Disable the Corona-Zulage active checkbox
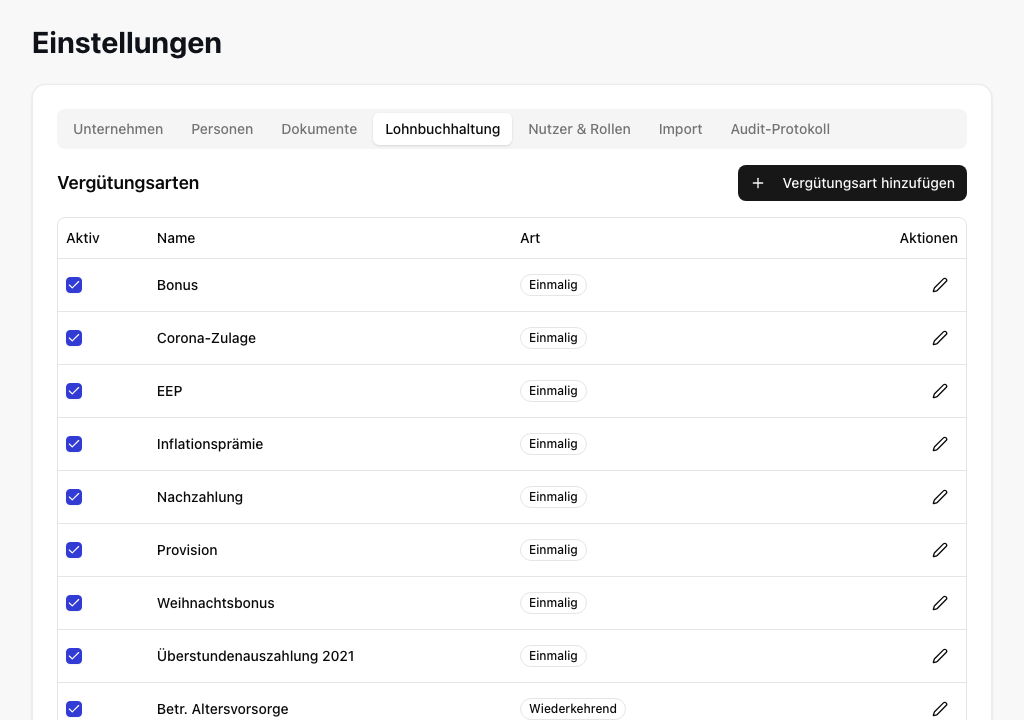The image size is (1024, 720). [x=74, y=338]
